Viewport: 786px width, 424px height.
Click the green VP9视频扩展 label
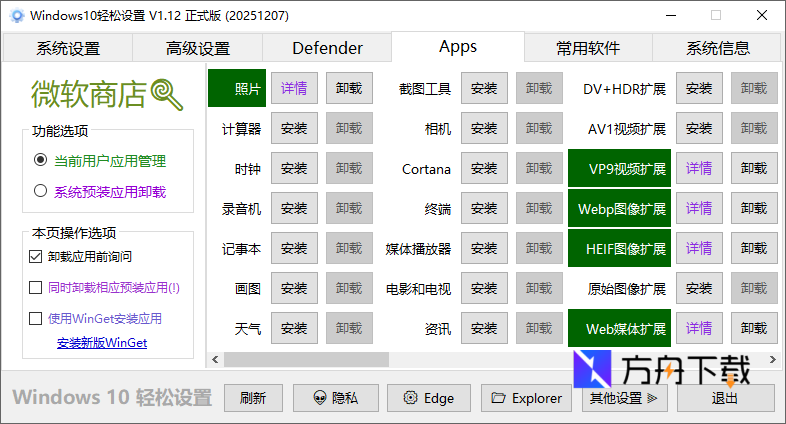[619, 168]
